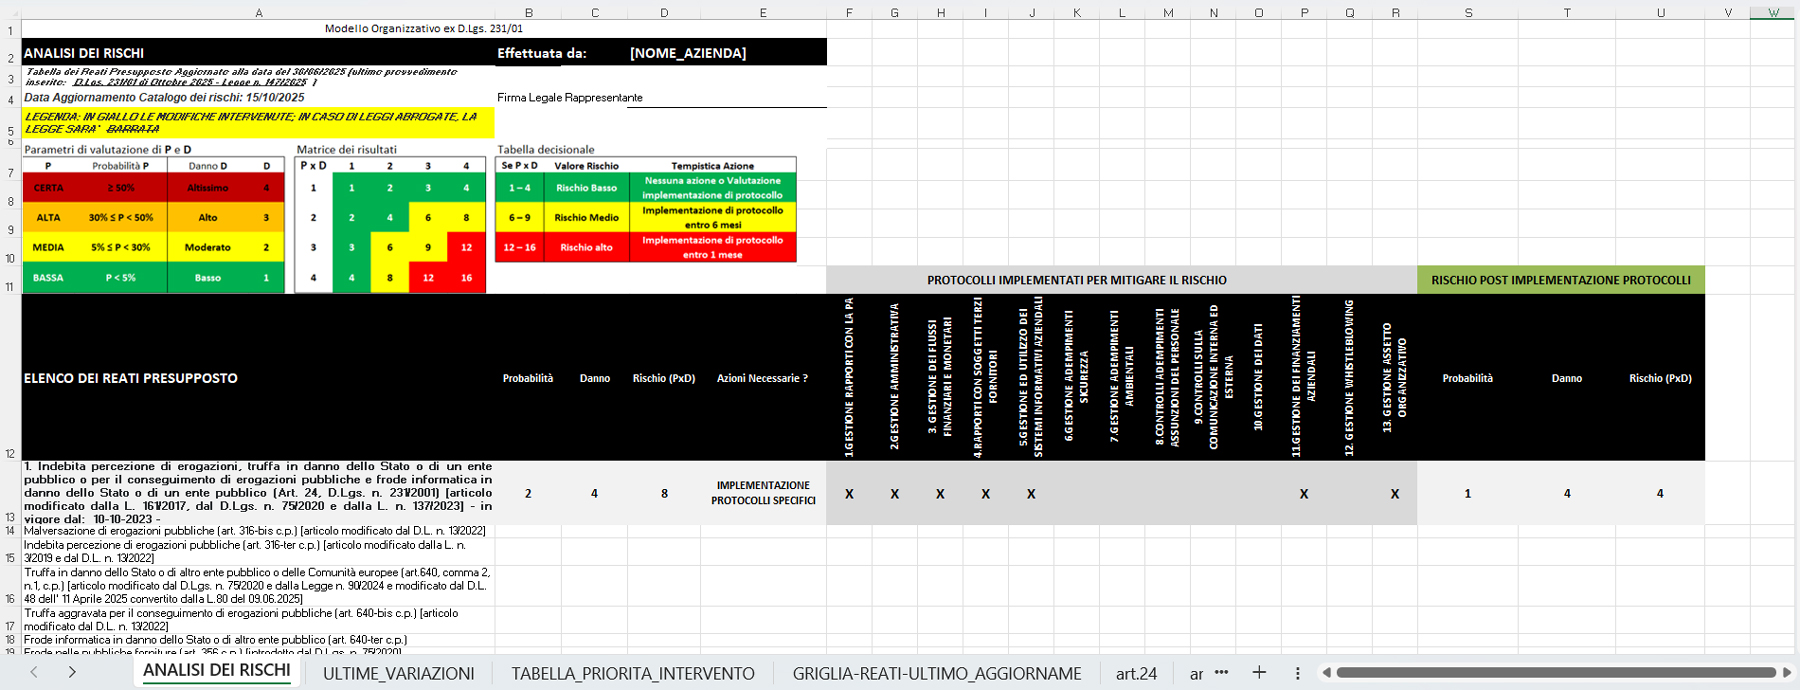
Task: Click the next sheet navigation arrow
Action: pyautogui.click(x=72, y=672)
